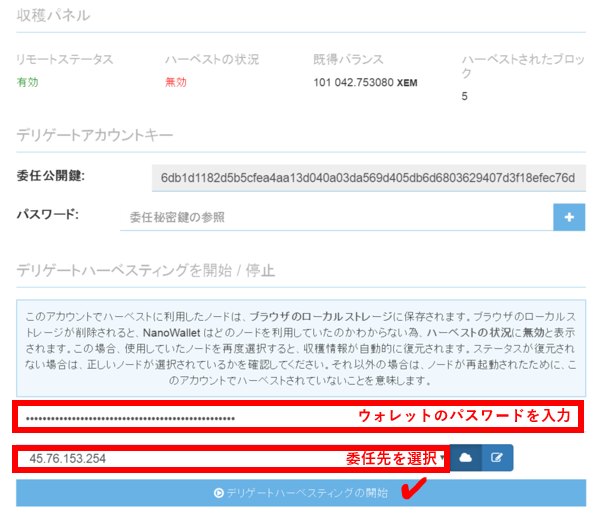Click the red 無効 harvest status value
This screenshot has width=600, height=524.
[x=176, y=82]
